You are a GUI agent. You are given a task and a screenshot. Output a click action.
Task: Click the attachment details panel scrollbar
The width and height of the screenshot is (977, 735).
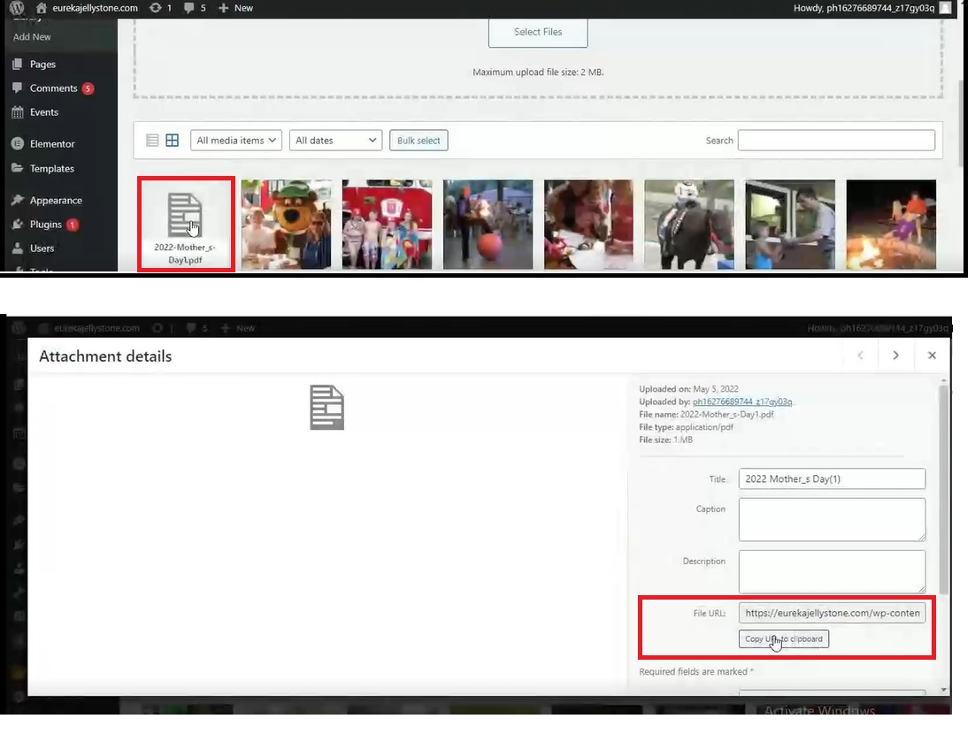[x=943, y=489]
